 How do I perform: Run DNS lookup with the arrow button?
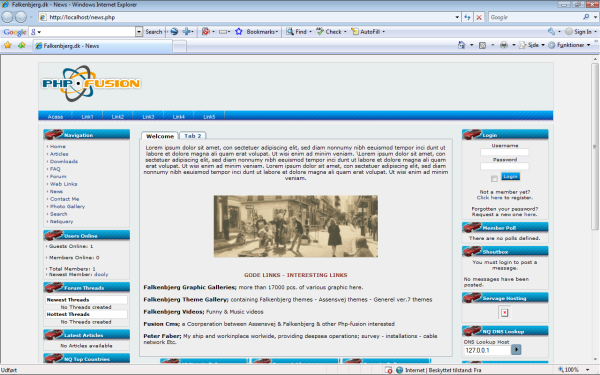pos(516,349)
